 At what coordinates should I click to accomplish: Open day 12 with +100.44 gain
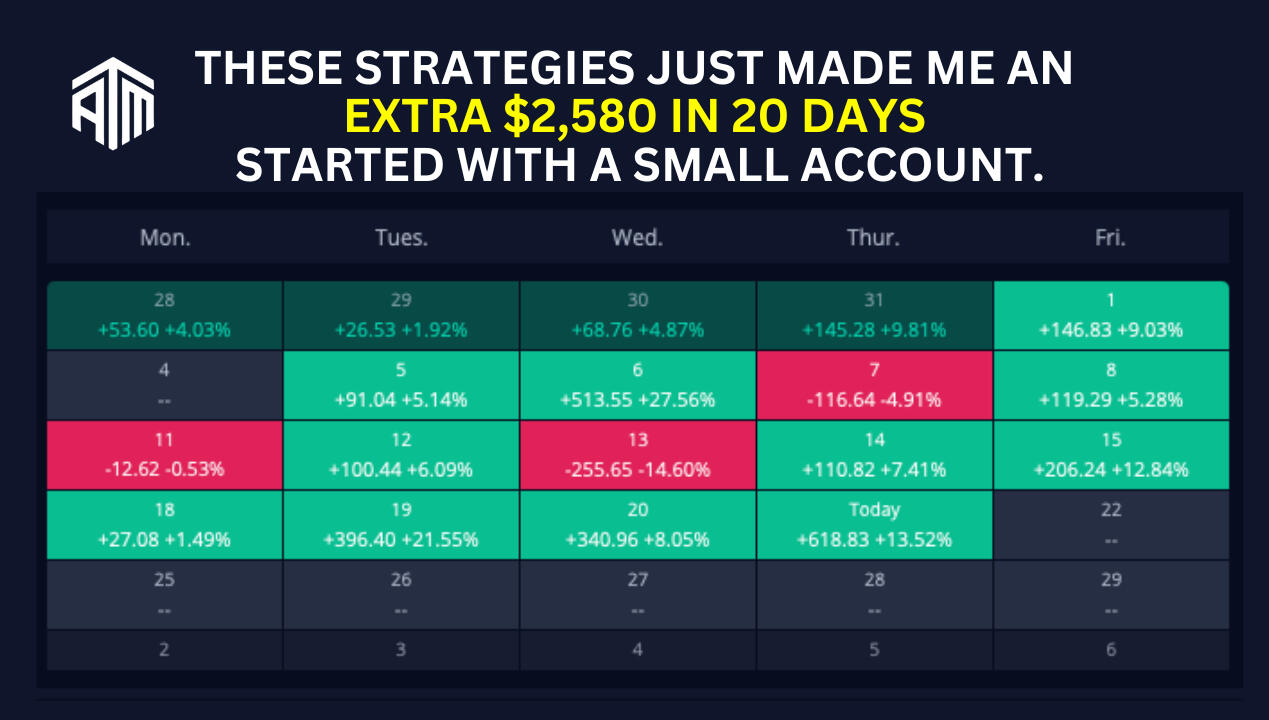coord(401,455)
